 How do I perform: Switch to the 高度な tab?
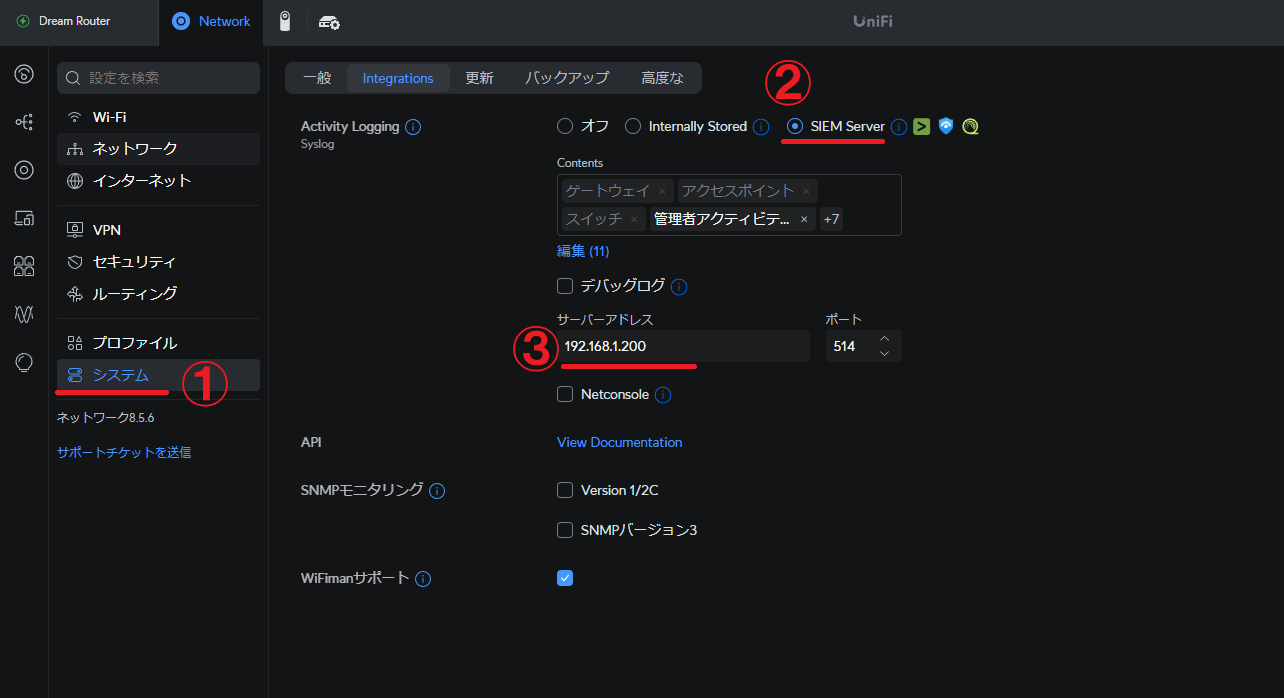(x=663, y=78)
